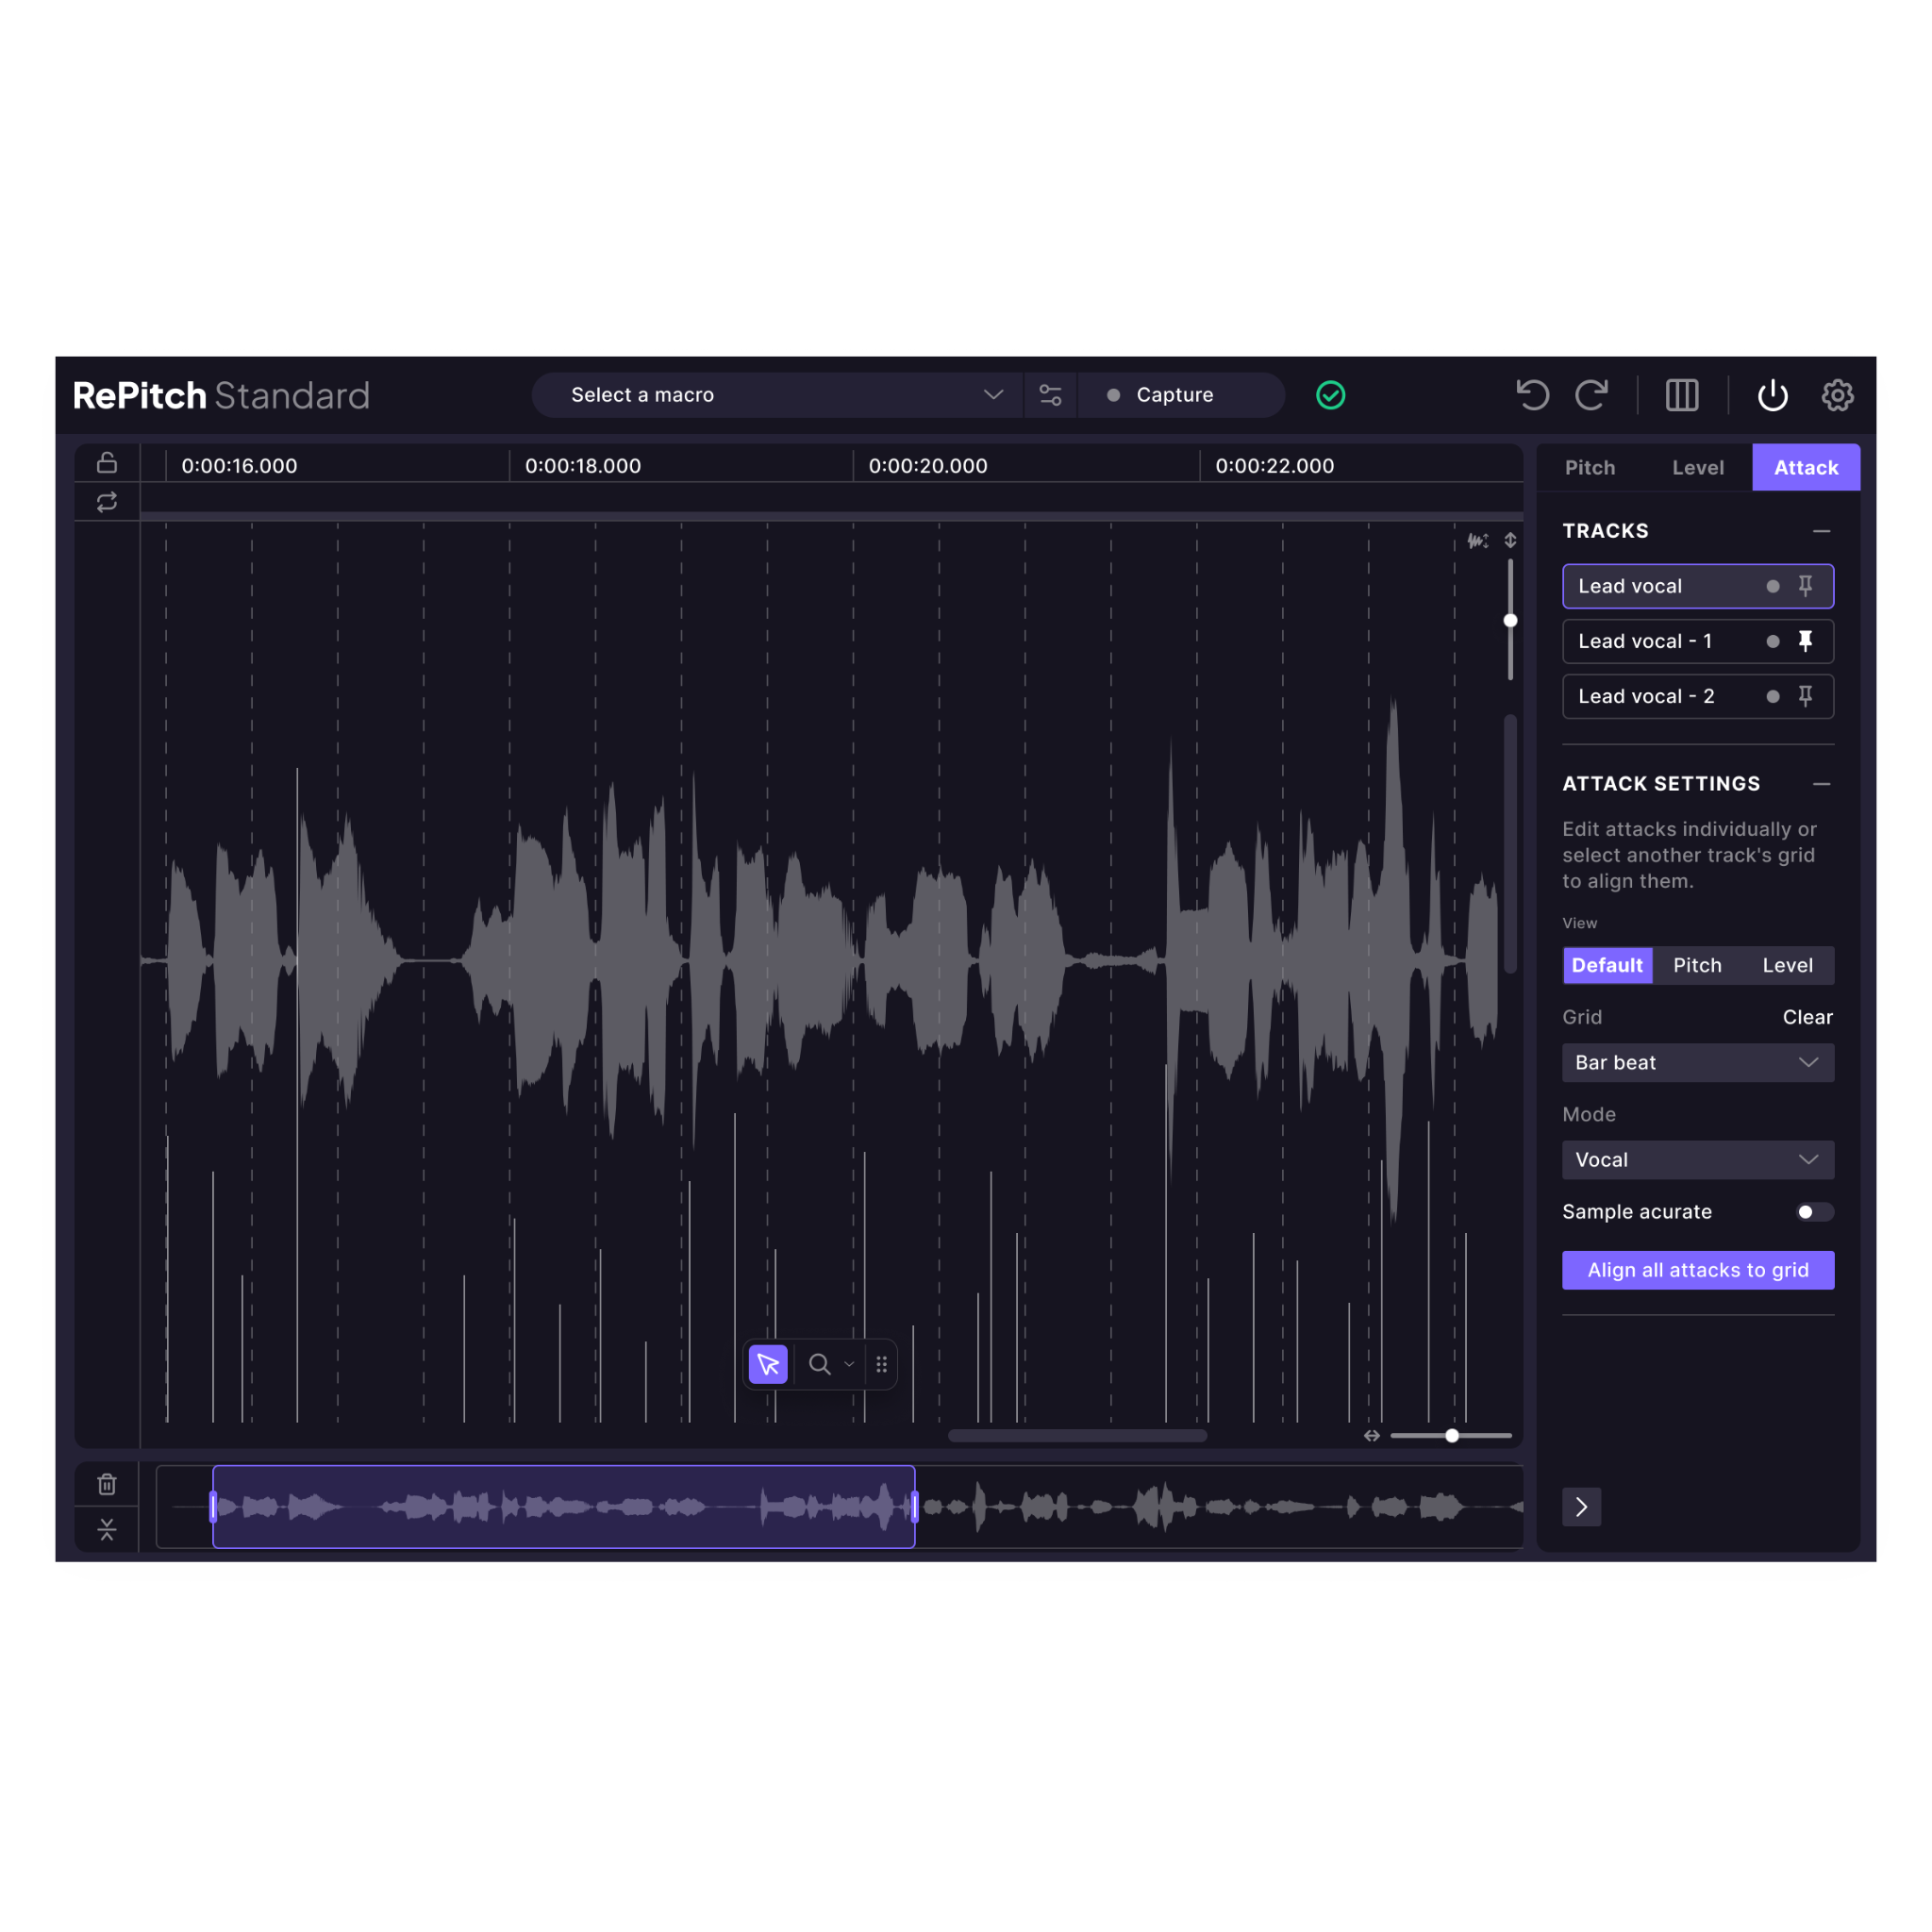Click the trash delete icon

tap(107, 1484)
